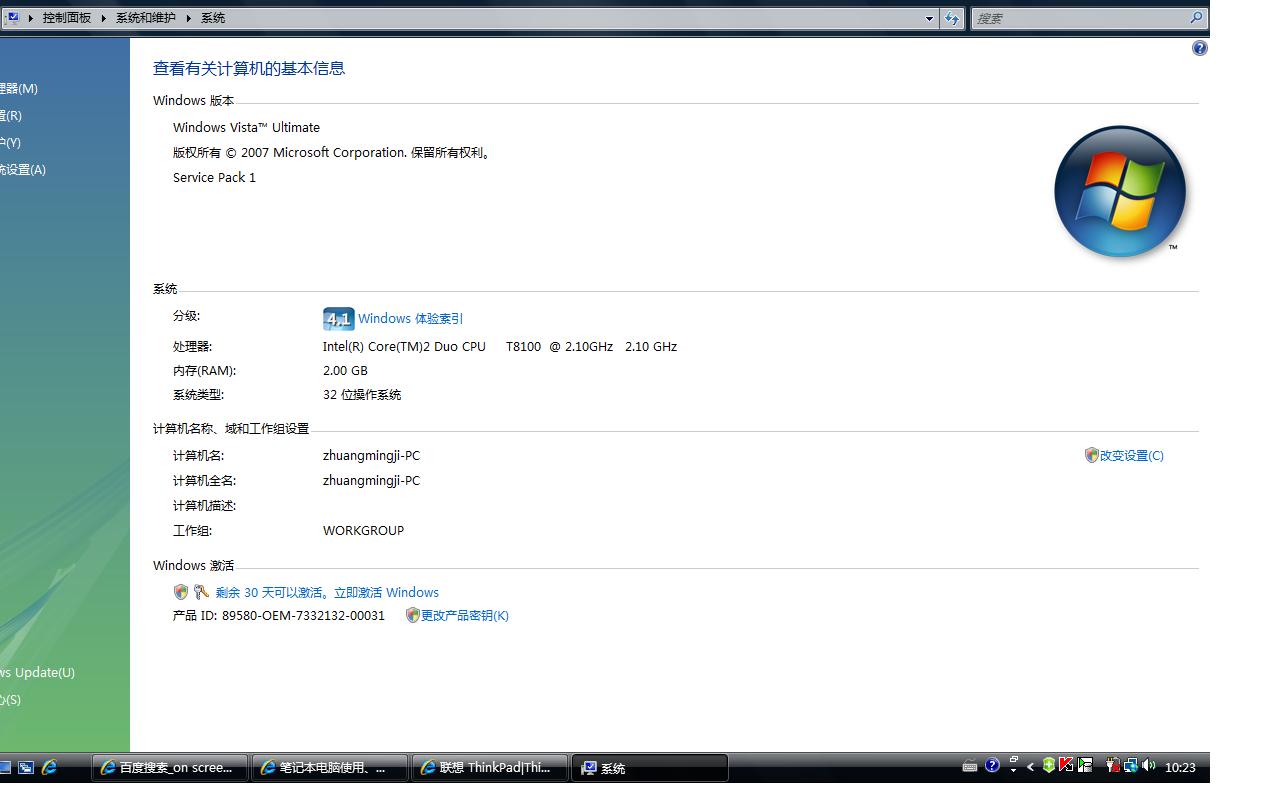Open the 控制面板 breadcrumb
The image size is (1280, 800).
pos(66,18)
